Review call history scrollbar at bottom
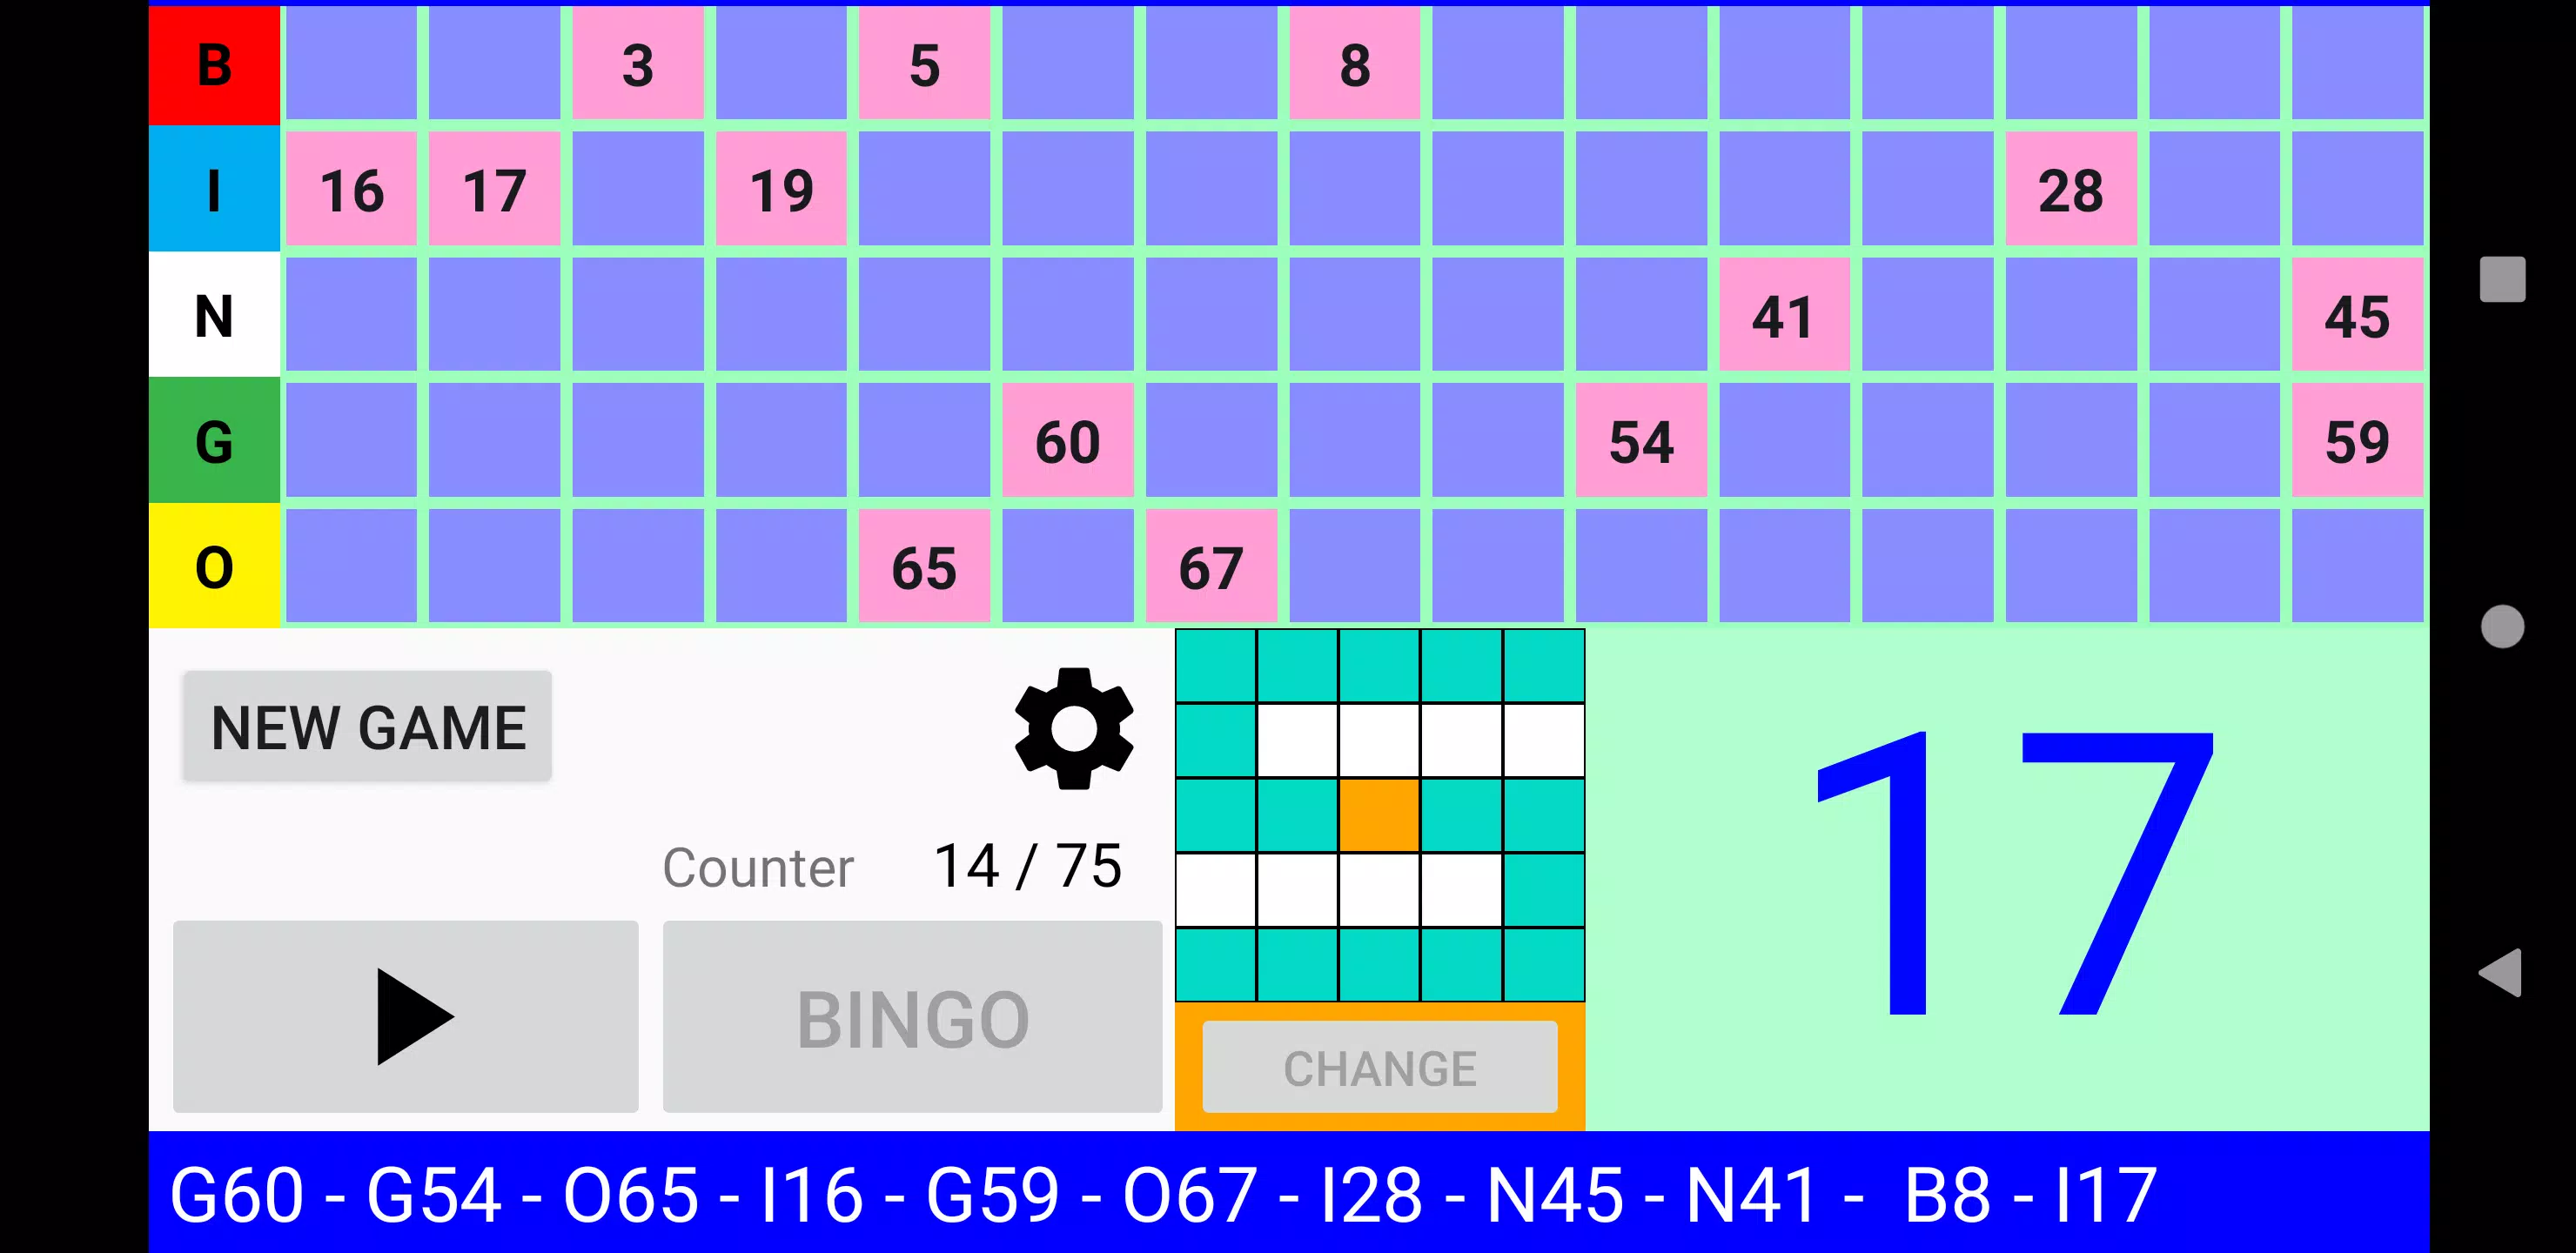The image size is (2576, 1253). click(x=1290, y=1194)
